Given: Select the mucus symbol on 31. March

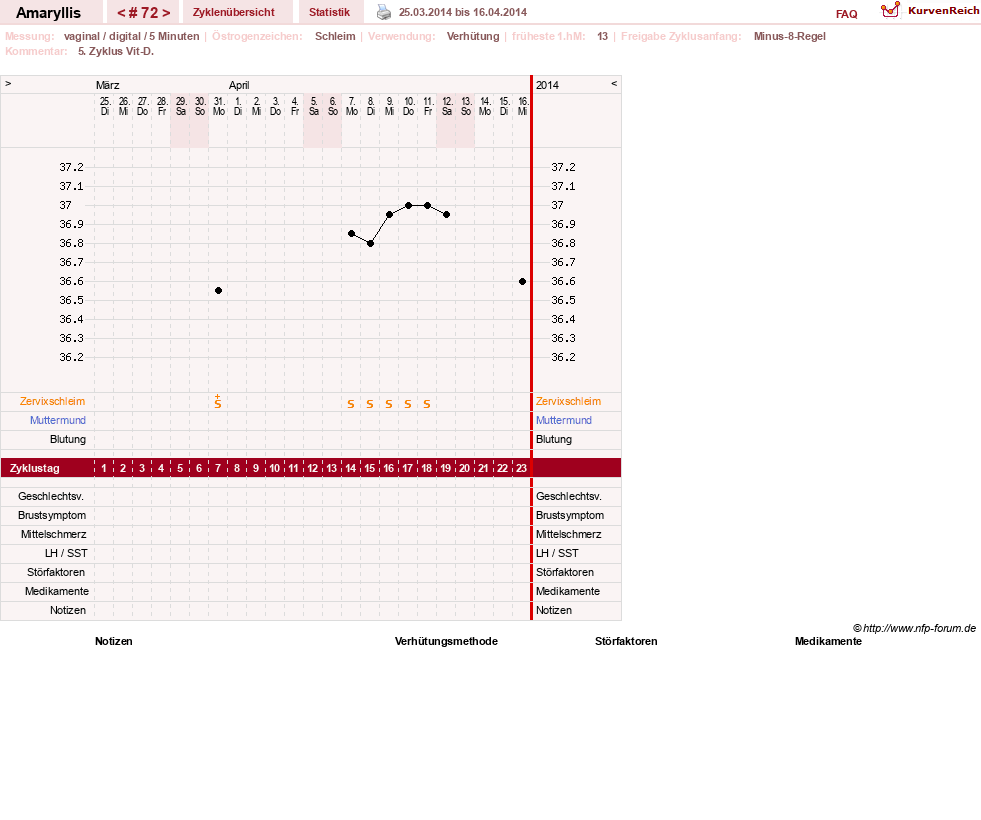Looking at the screenshot, I should pos(218,402).
